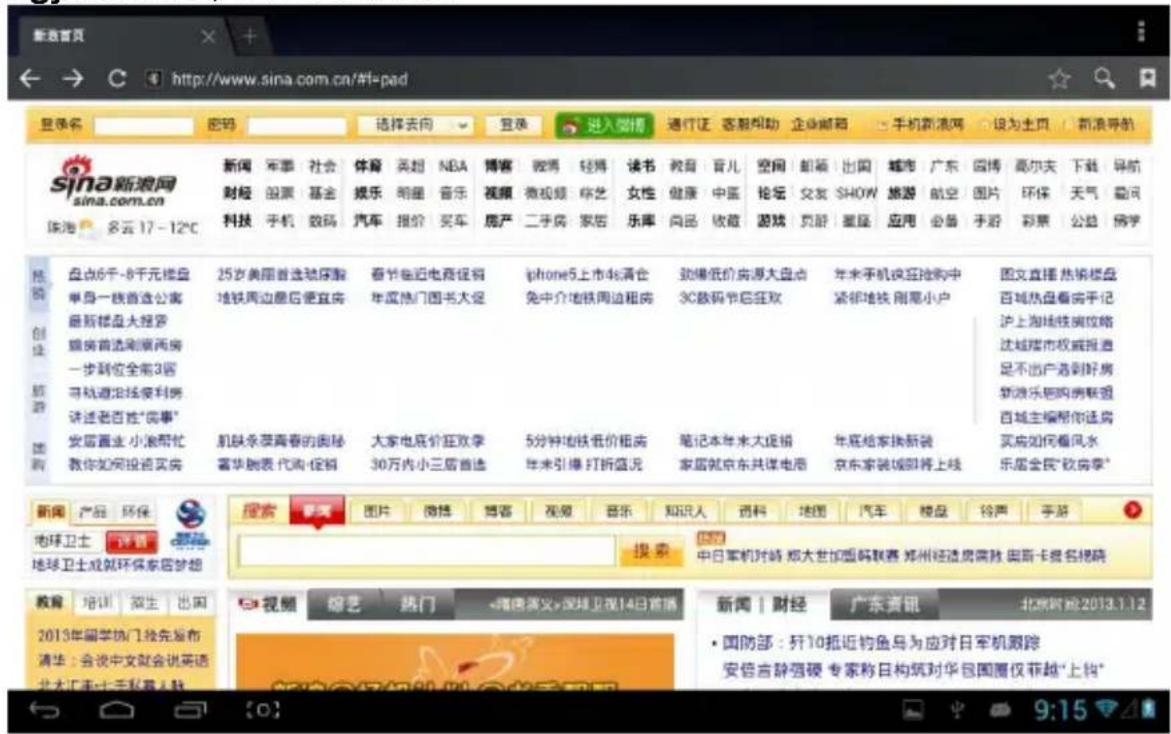
Task: Select the 微博 search tab
Action: pyautogui.click(x=438, y=511)
